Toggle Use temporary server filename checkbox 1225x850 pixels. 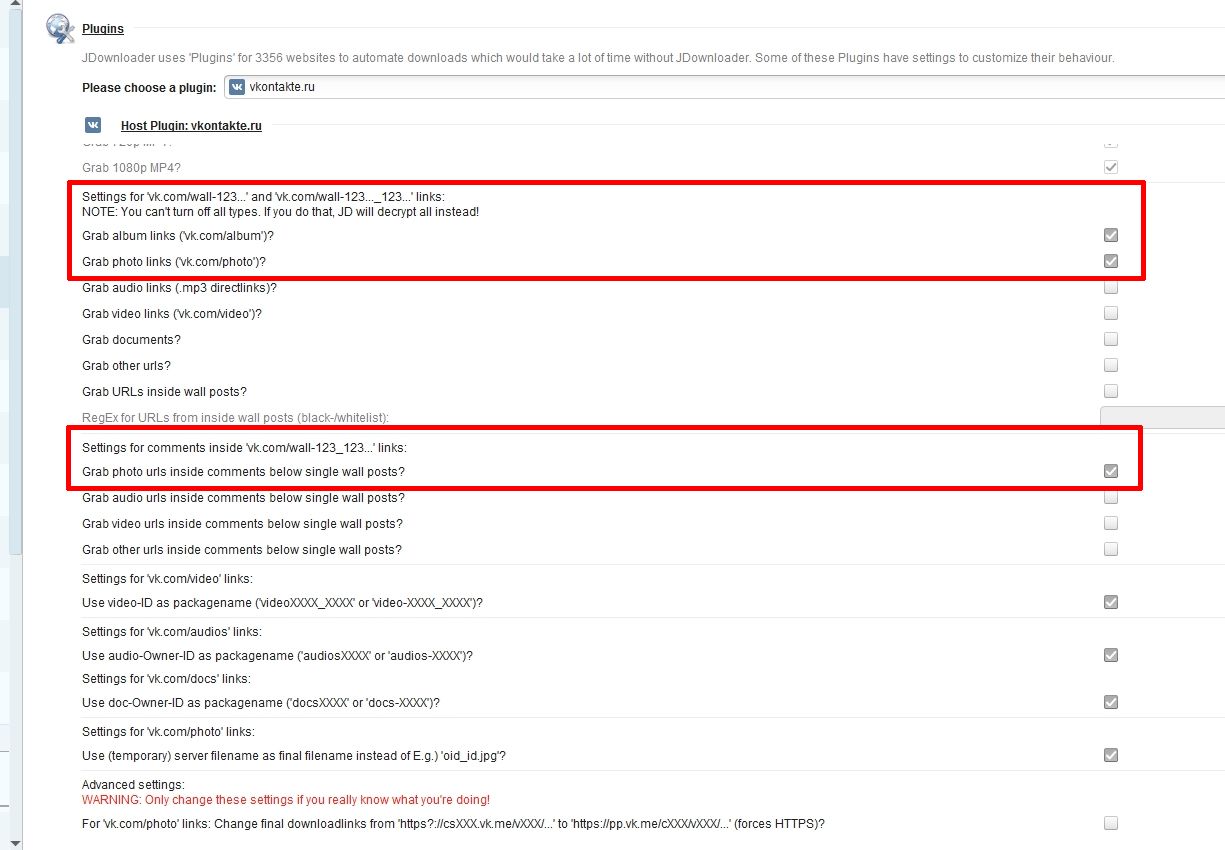(x=1110, y=755)
